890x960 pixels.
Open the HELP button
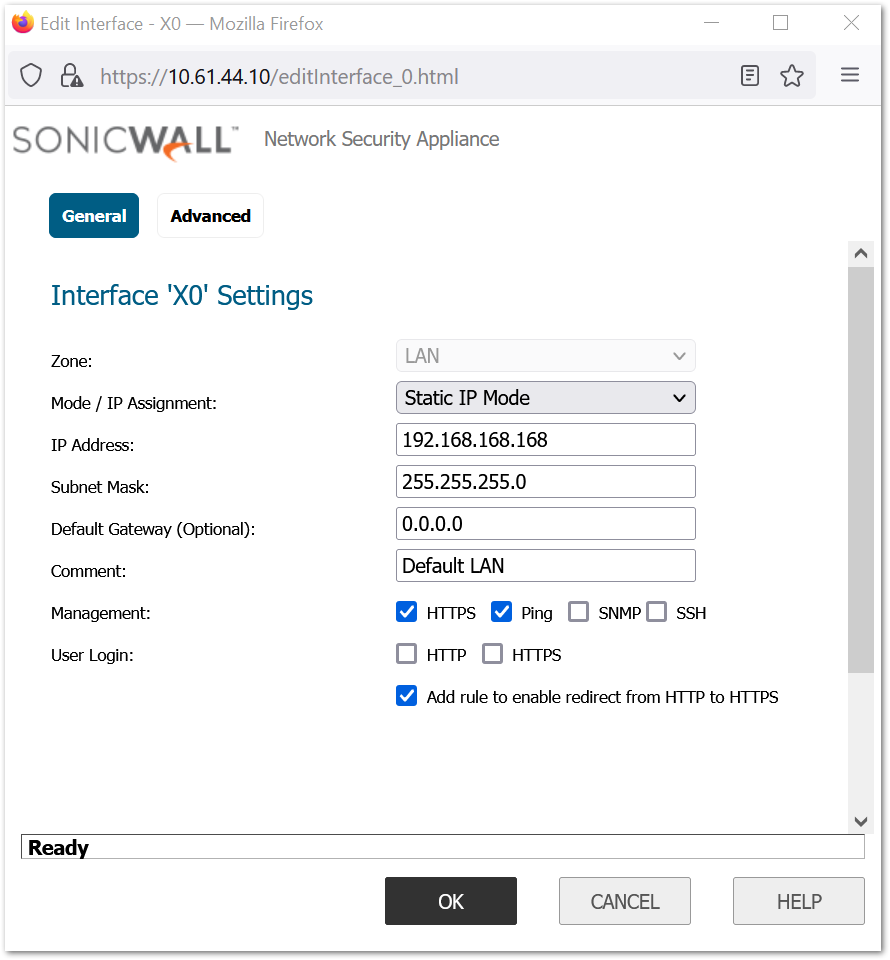coord(799,901)
